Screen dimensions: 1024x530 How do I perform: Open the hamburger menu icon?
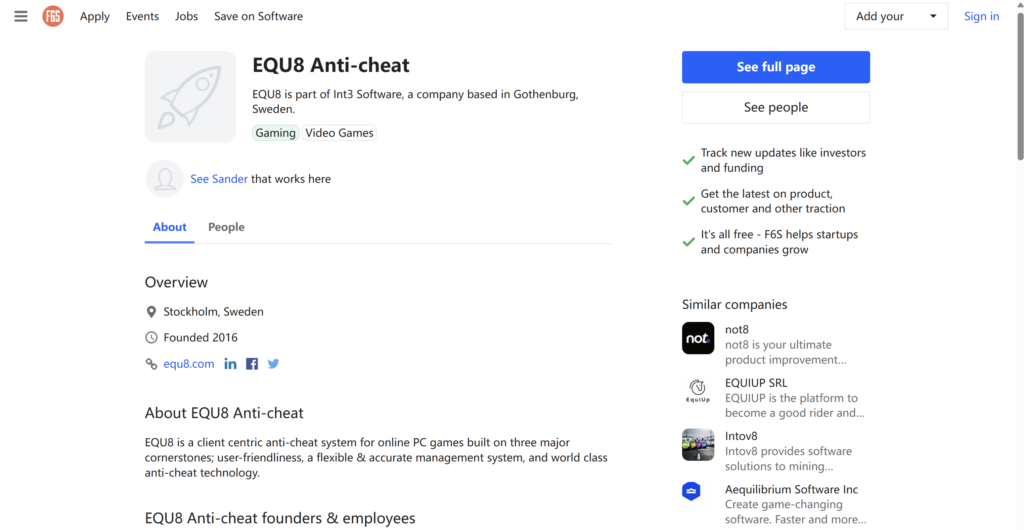(21, 16)
